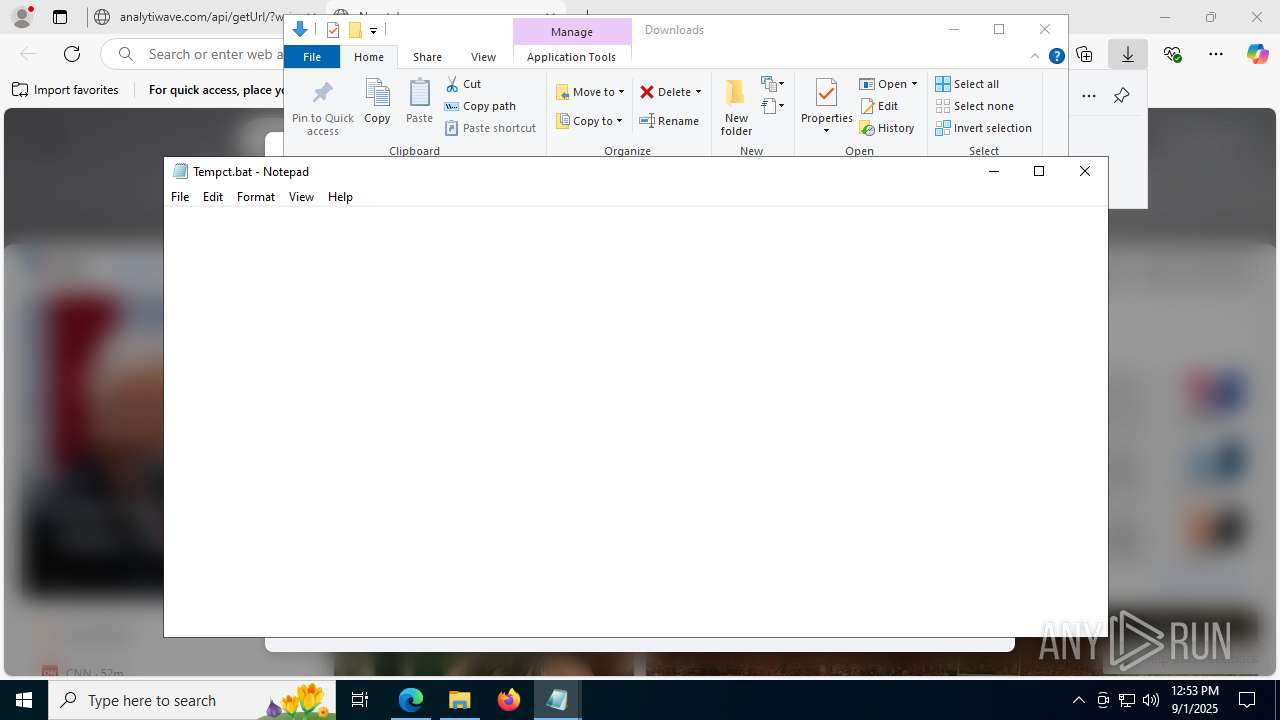Open Task View on the taskbar
This screenshot has width=1280, height=720.
[360, 700]
